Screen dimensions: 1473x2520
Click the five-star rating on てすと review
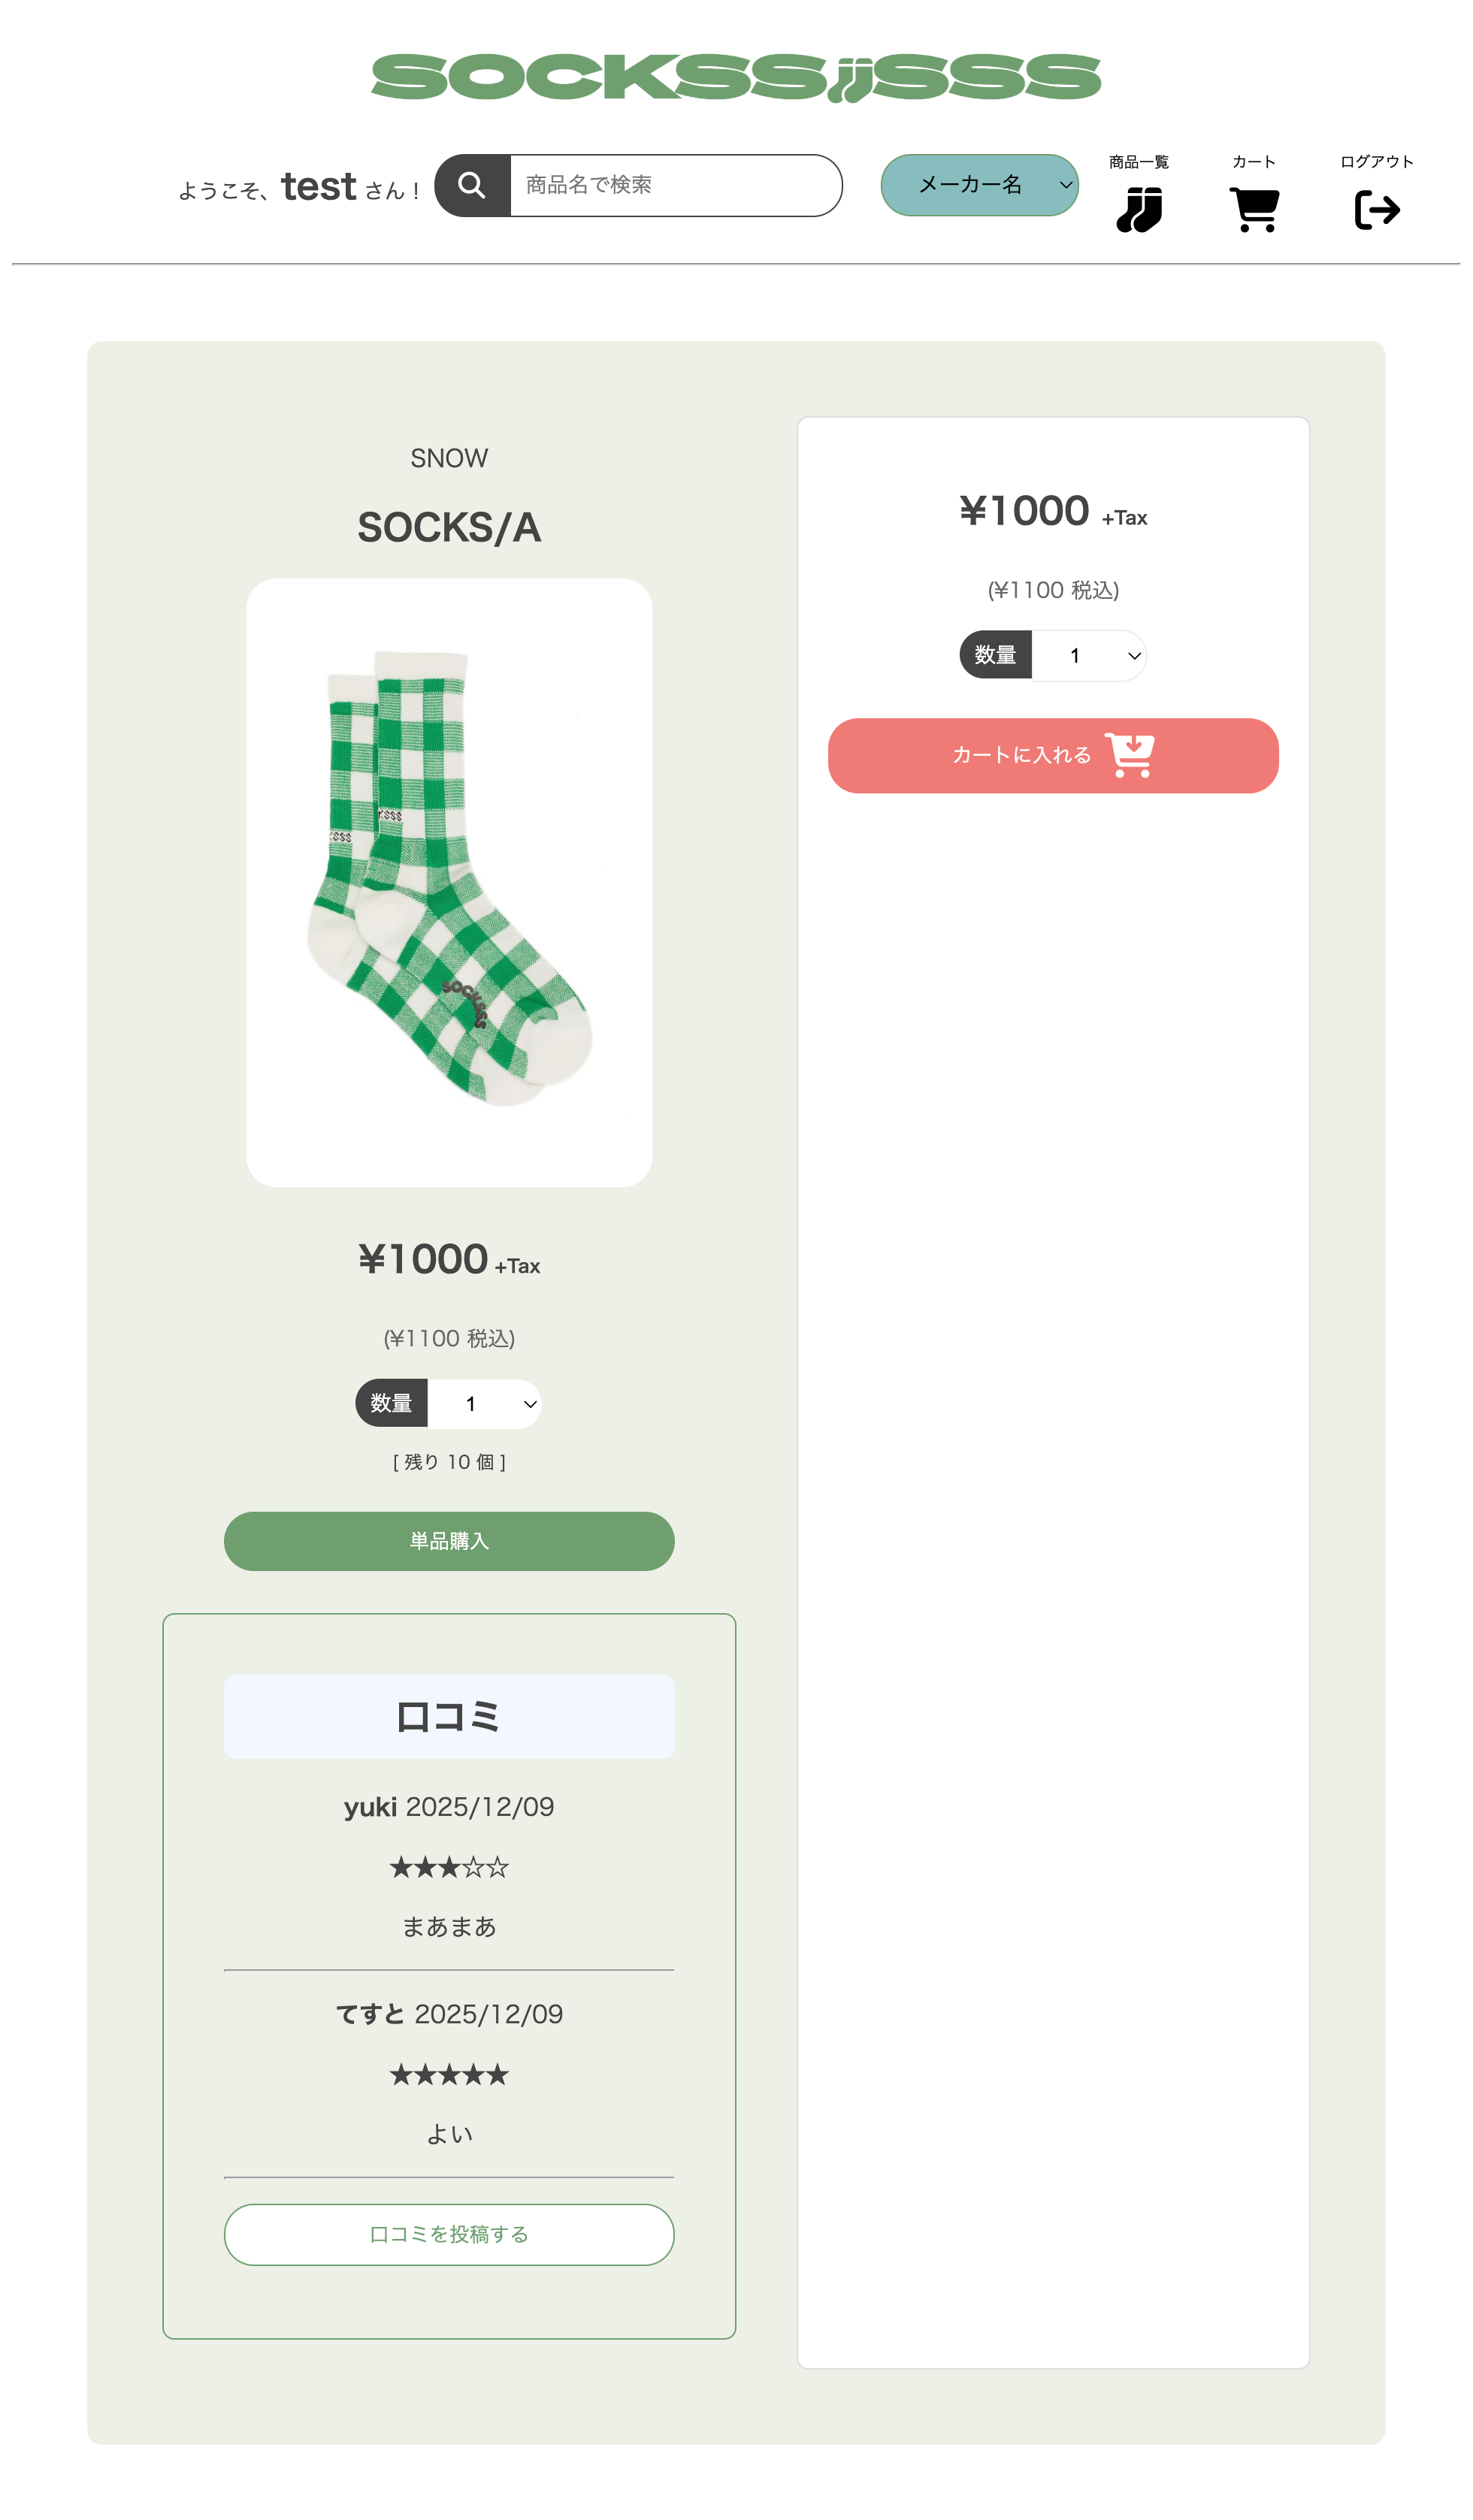449,2075
